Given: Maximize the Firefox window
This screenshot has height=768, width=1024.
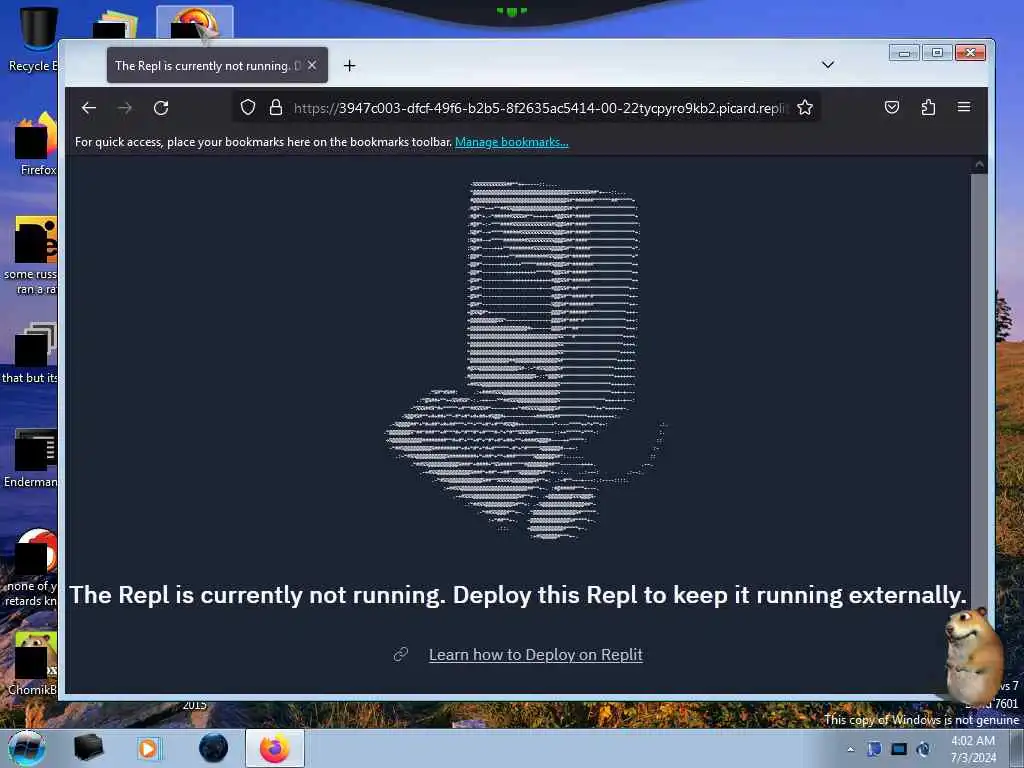Looking at the screenshot, I should coord(937,53).
